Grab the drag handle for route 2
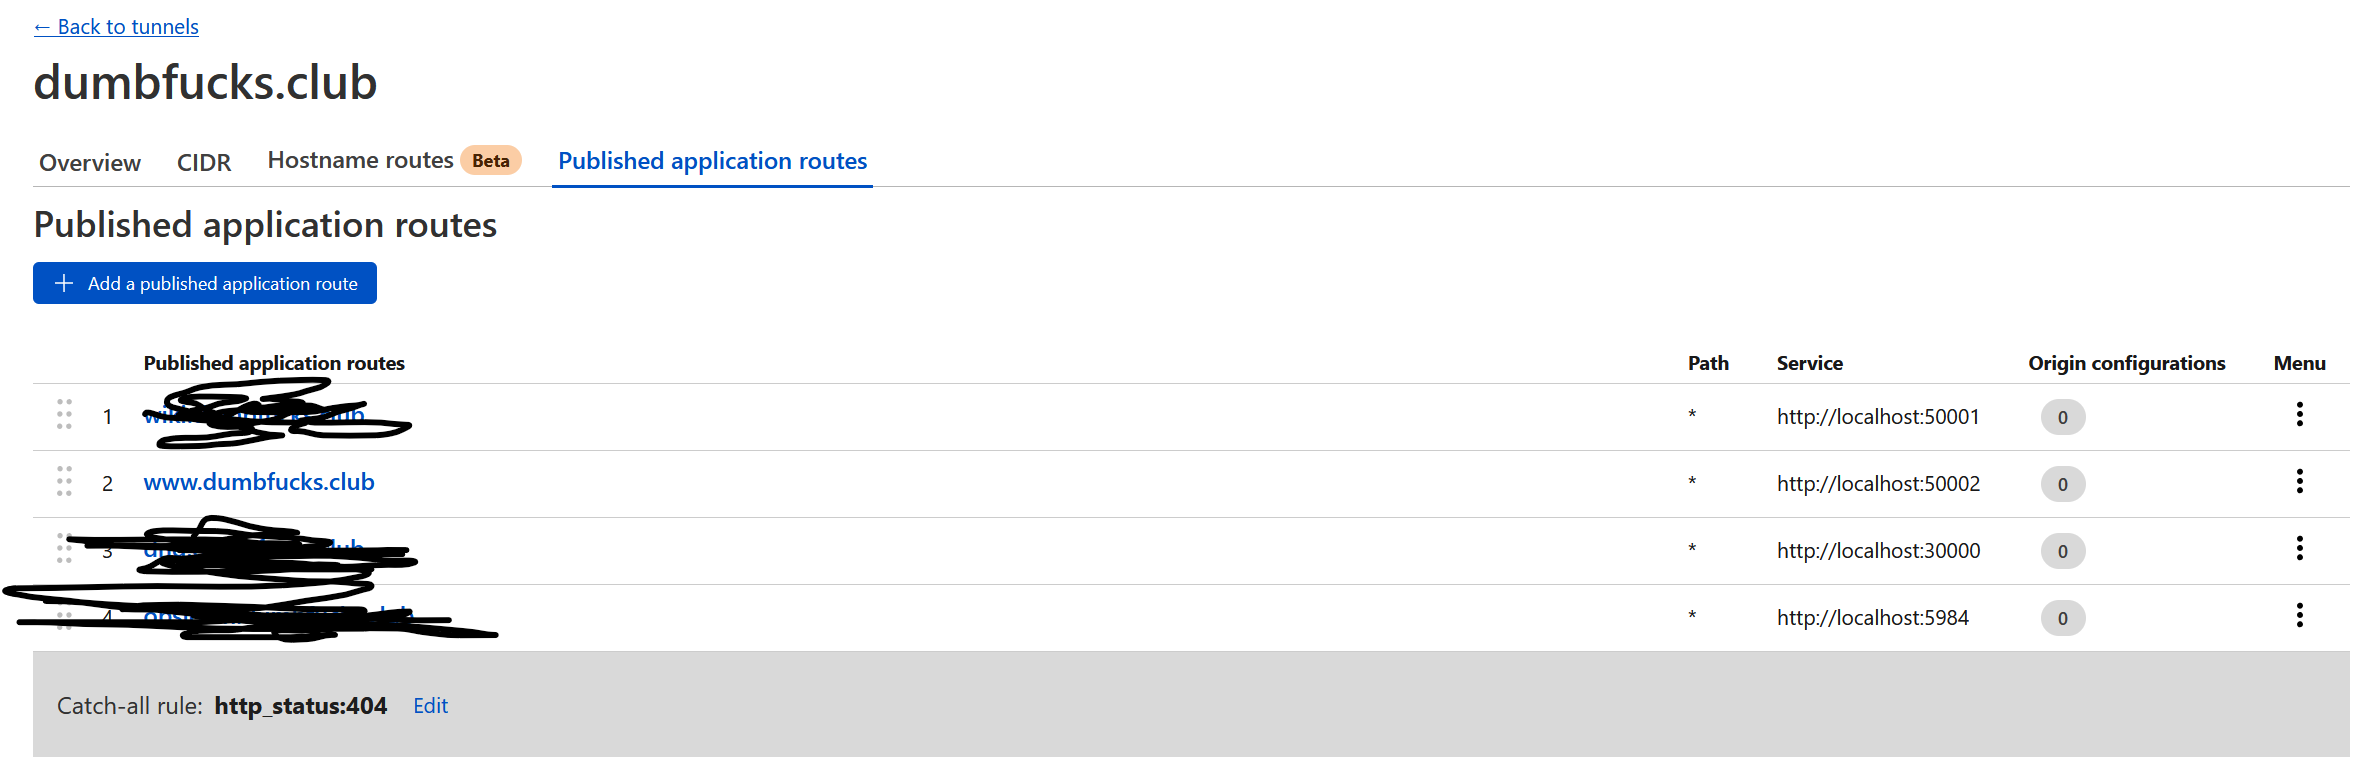 coord(65,481)
